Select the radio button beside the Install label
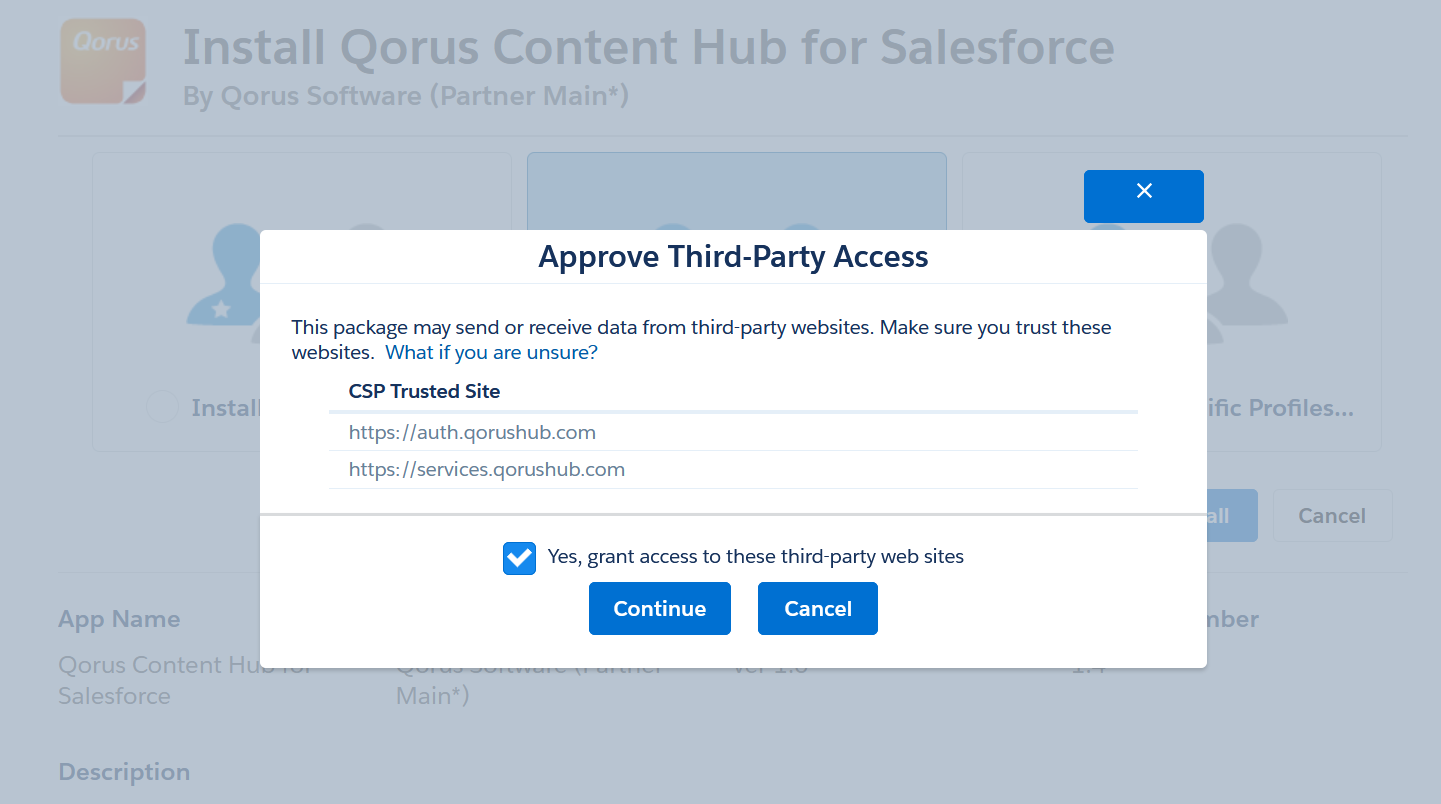 (x=162, y=407)
